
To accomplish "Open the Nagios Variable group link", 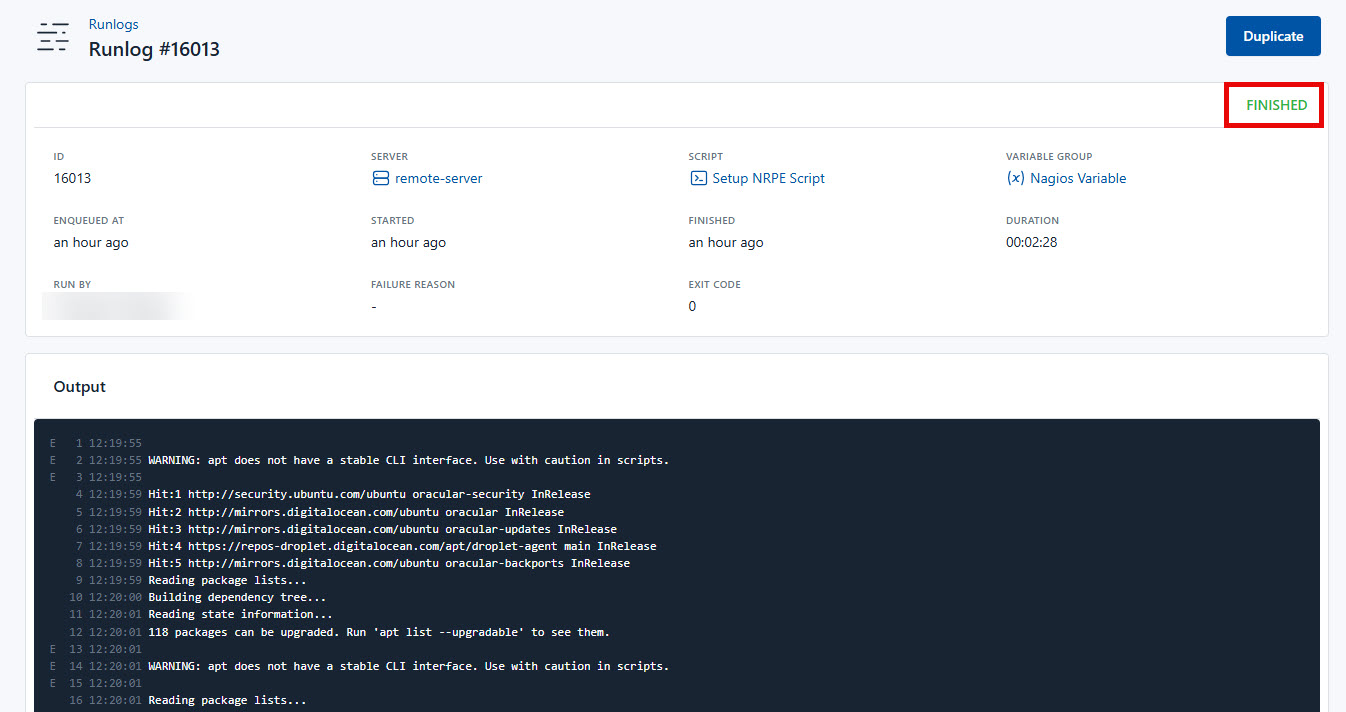I will (1078, 178).
